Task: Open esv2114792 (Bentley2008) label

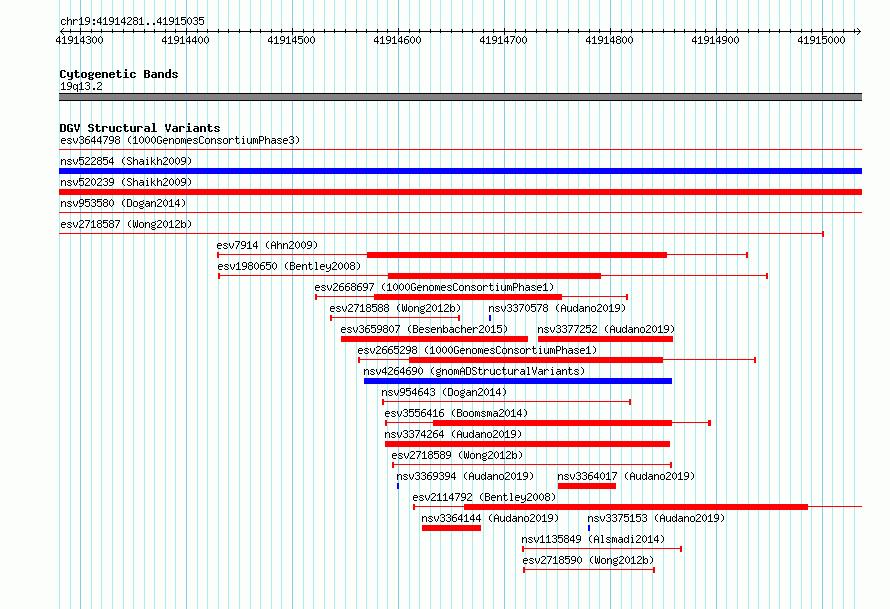Action: [x=484, y=497]
